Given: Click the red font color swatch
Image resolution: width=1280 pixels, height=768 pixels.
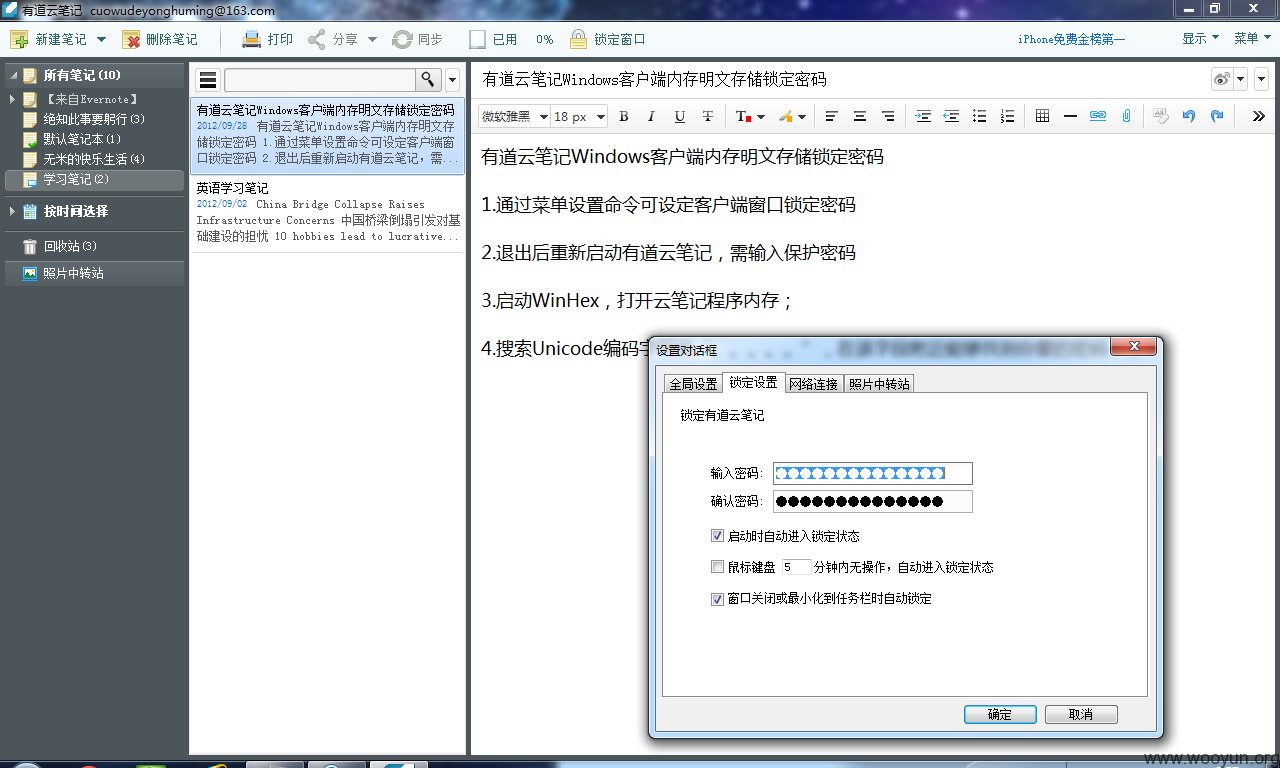Looking at the screenshot, I should pyautogui.click(x=743, y=117).
